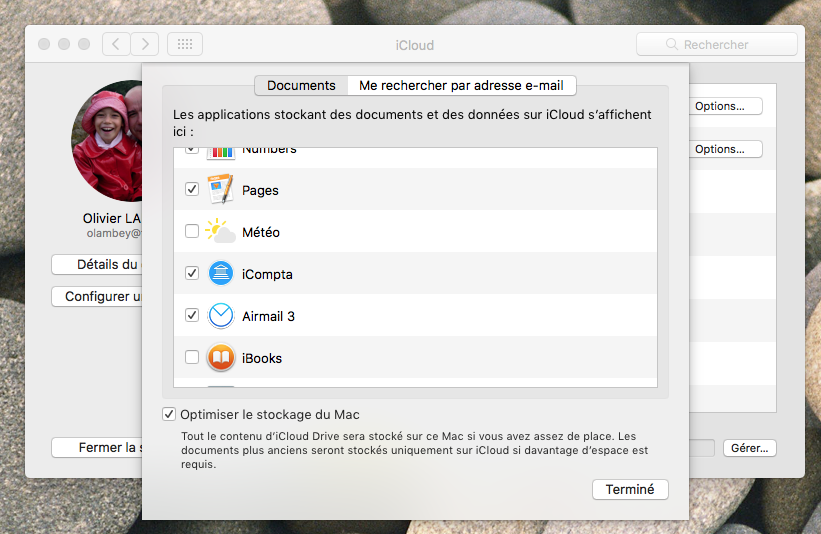The height and width of the screenshot is (534, 821).
Task: Toggle Optimiser le stockage du Mac
Action: click(169, 414)
